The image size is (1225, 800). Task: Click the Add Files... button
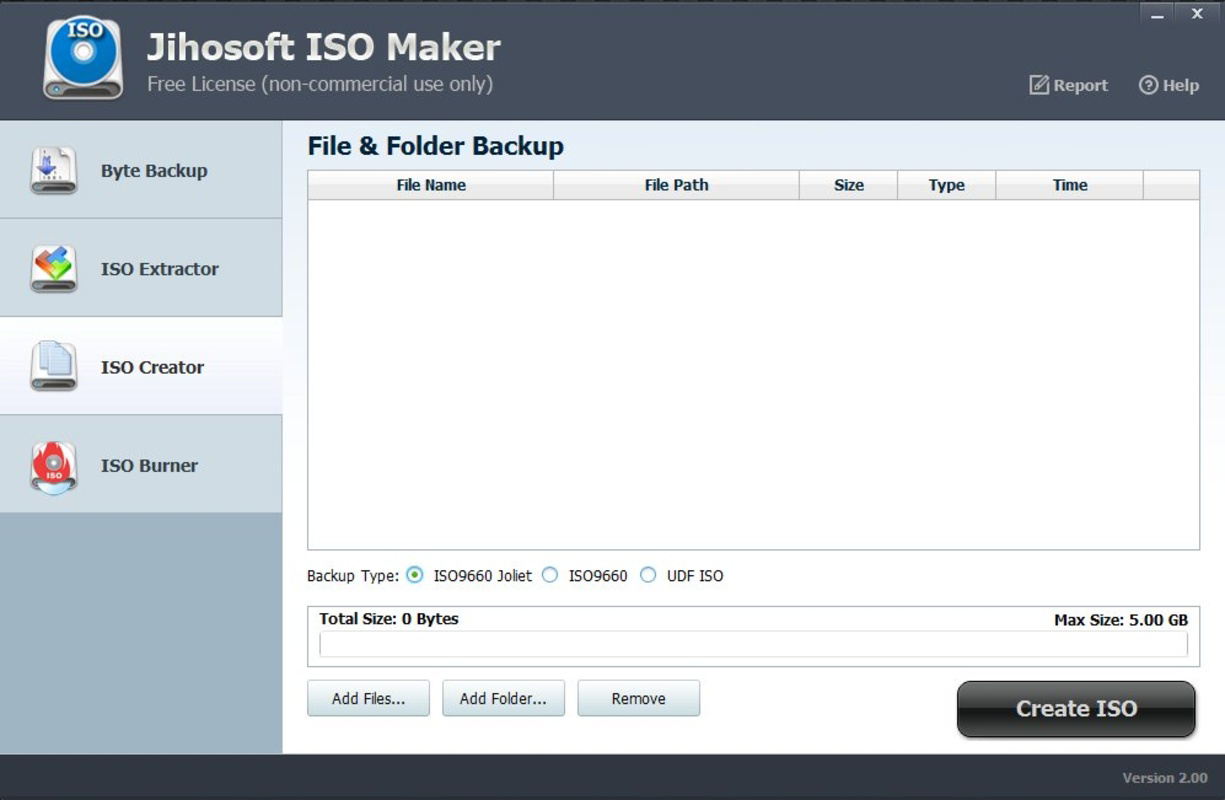pyautogui.click(x=368, y=698)
